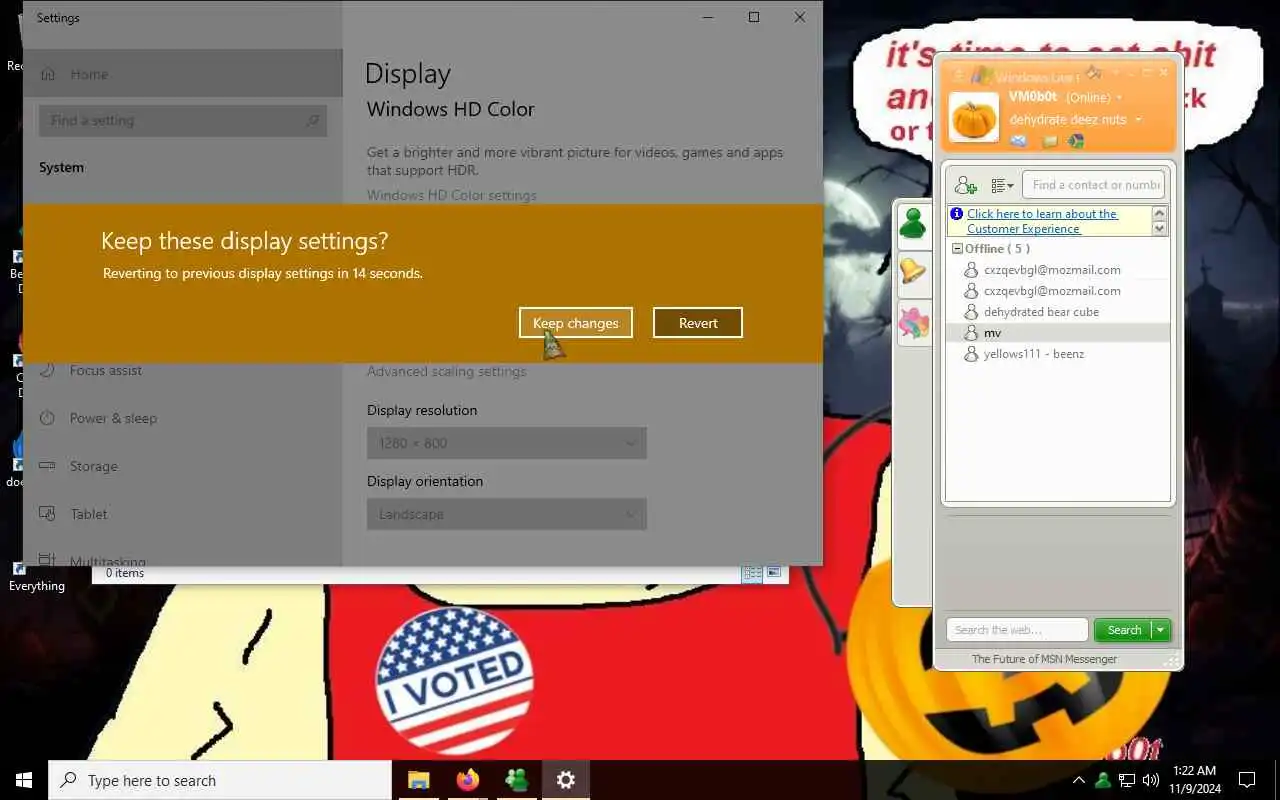The height and width of the screenshot is (800, 1280).
Task: Switch Explorer window to large icons view
Action: (774, 573)
